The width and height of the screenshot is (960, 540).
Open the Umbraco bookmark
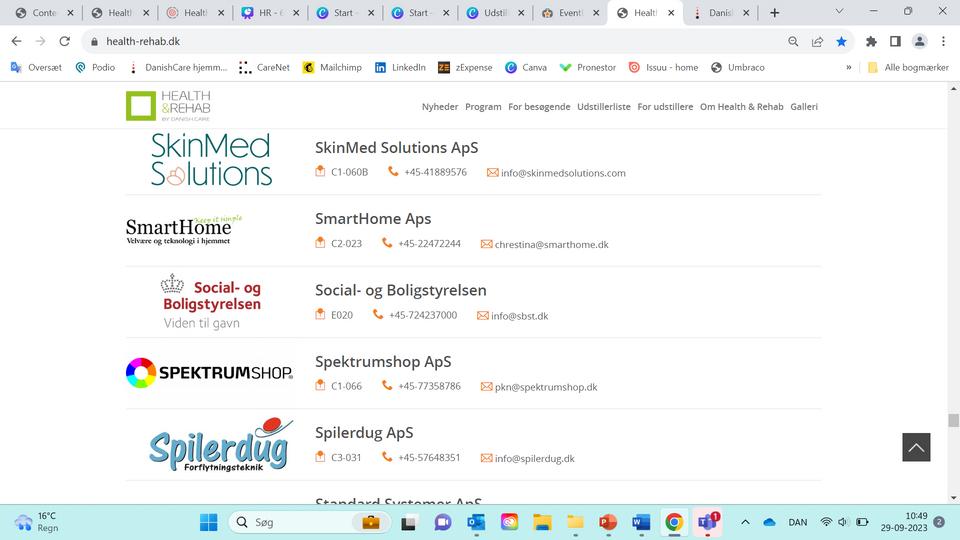[x=738, y=67]
